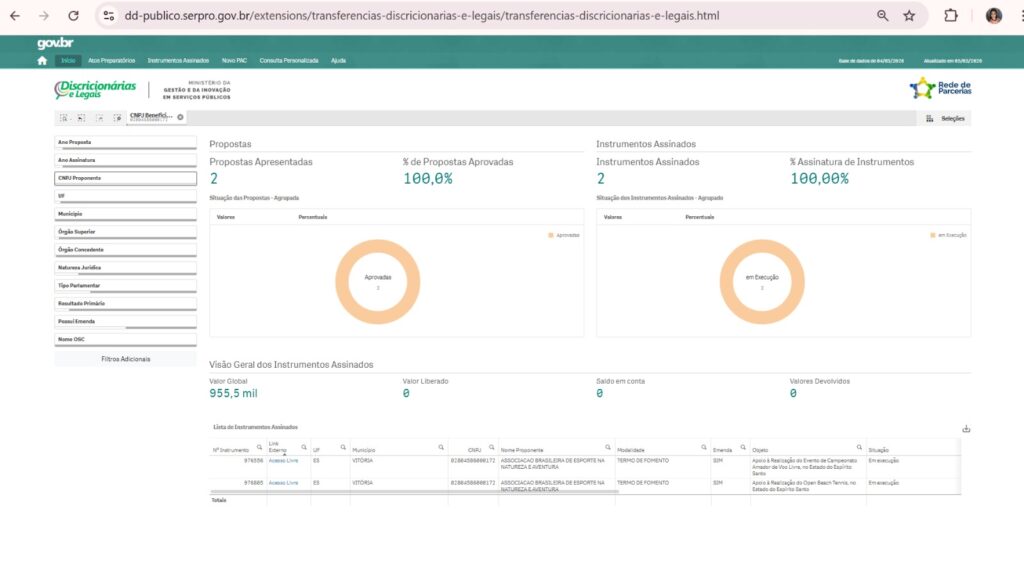Expand the Possui Emenda filter
The height and width of the screenshot is (566, 1024).
point(125,322)
